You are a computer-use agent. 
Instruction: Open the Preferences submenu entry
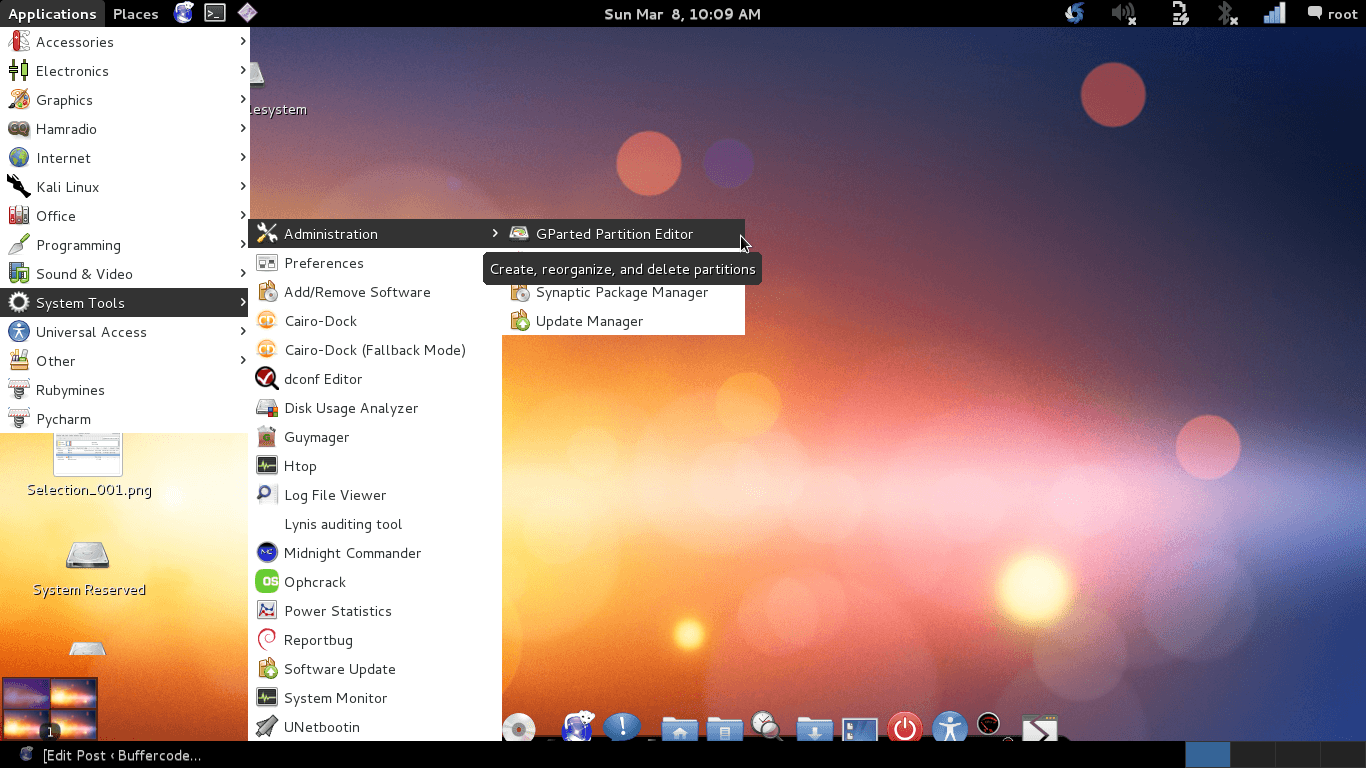[375, 263]
